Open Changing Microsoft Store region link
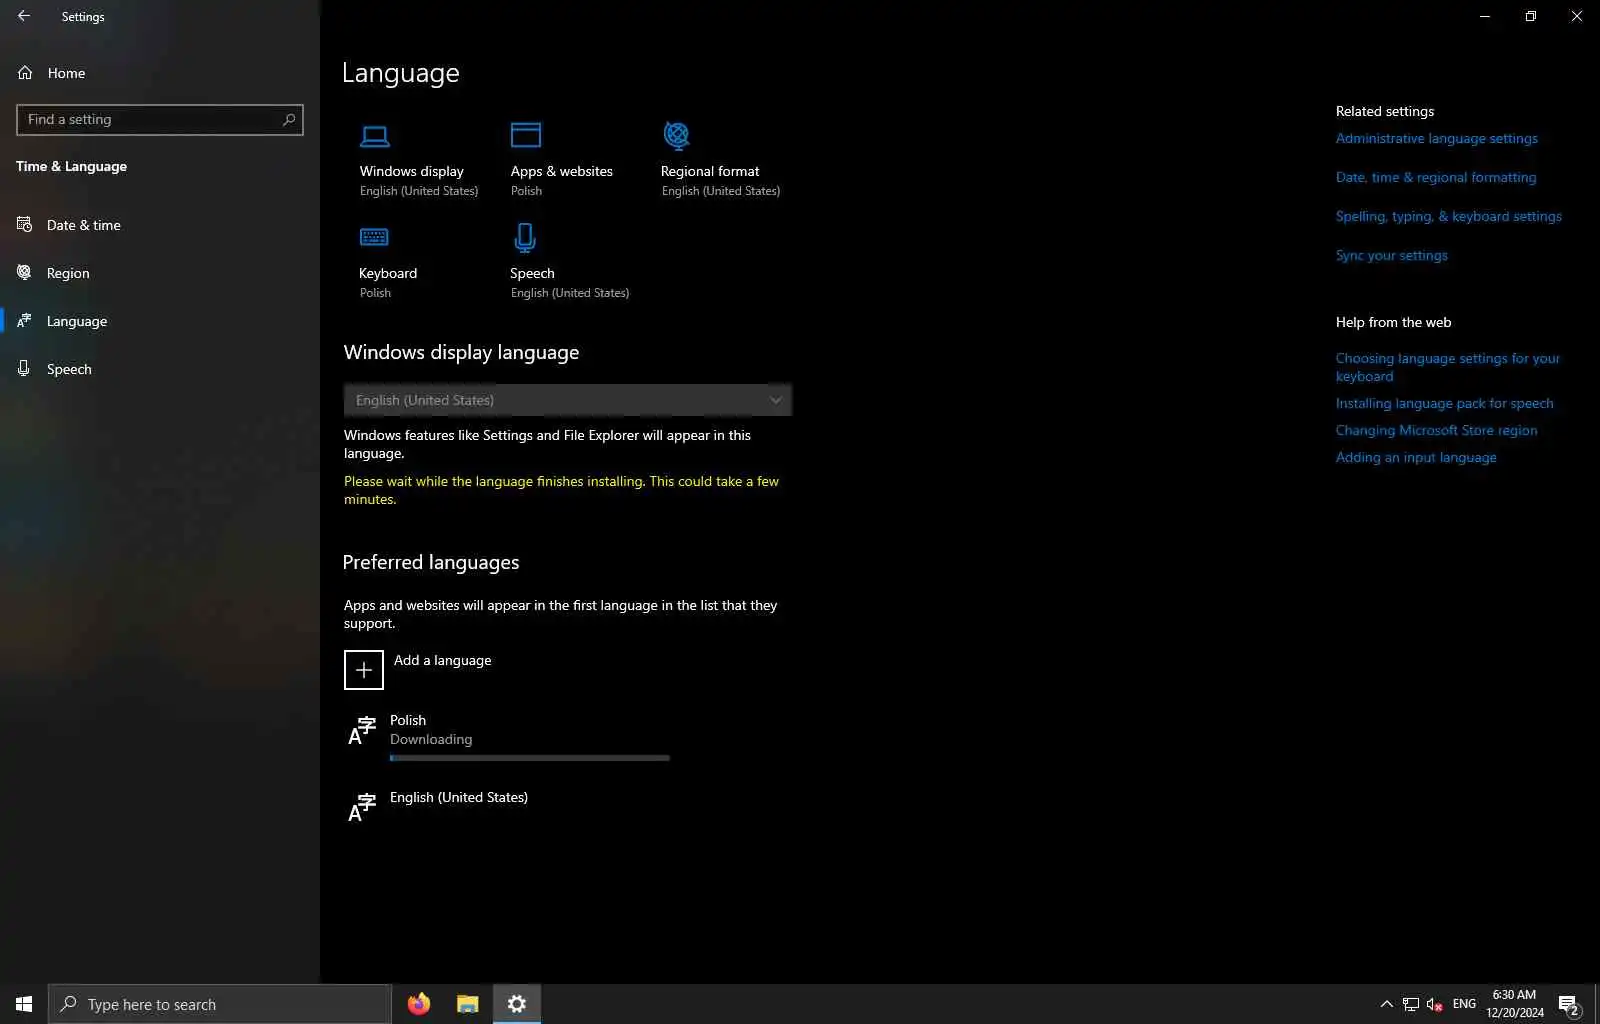Viewport: 1600px width, 1024px height. [x=1437, y=431]
